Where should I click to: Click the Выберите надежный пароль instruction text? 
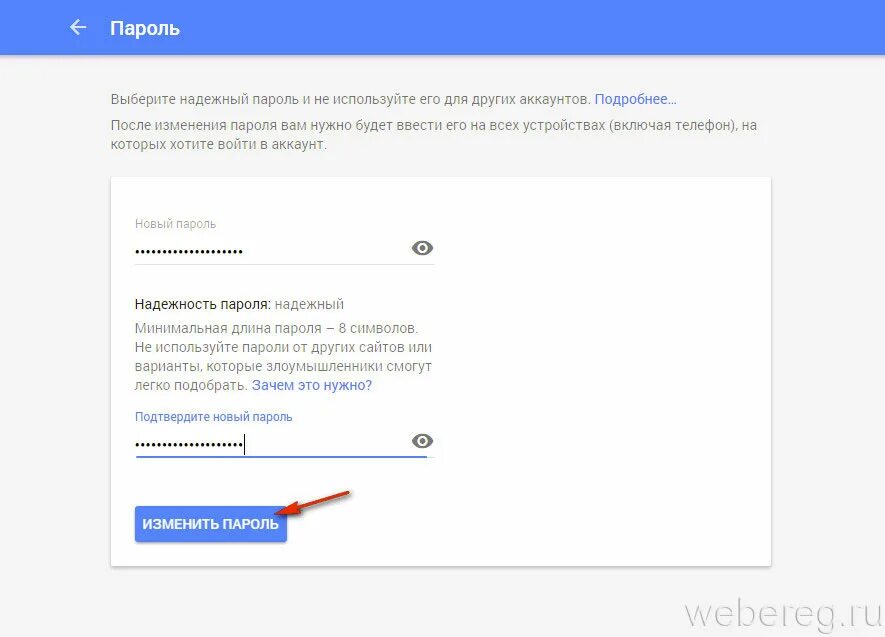[x=351, y=99]
